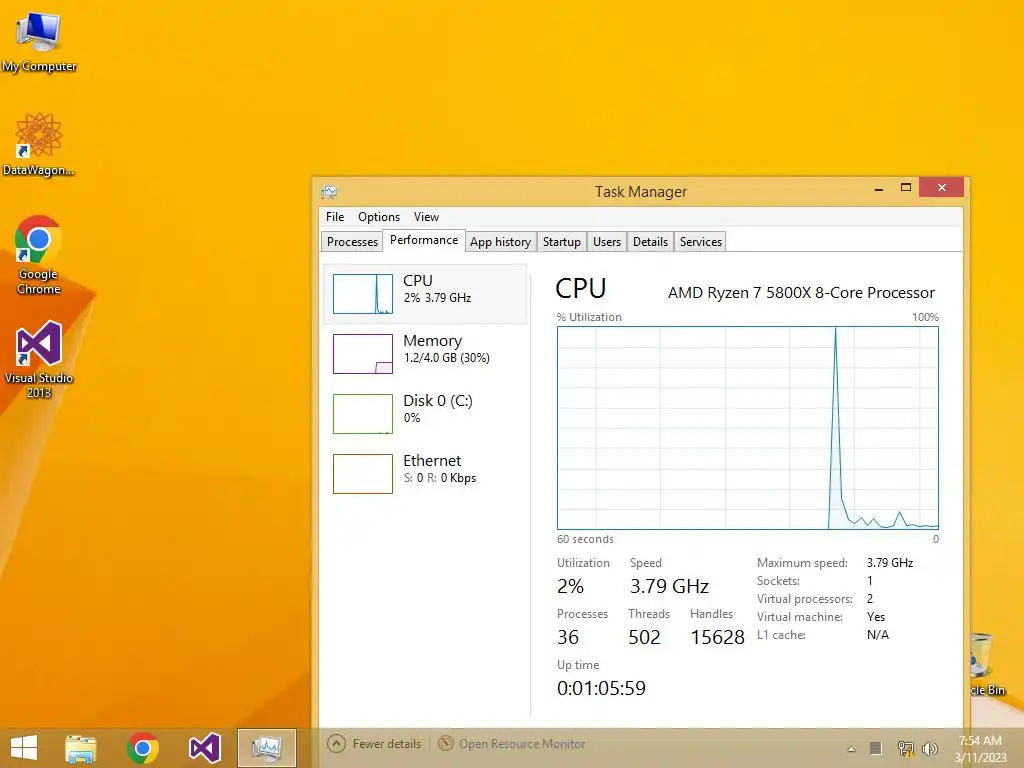Click the Maximum speed 3.79 GHz value
This screenshot has height=768, width=1024.
[x=889, y=563]
